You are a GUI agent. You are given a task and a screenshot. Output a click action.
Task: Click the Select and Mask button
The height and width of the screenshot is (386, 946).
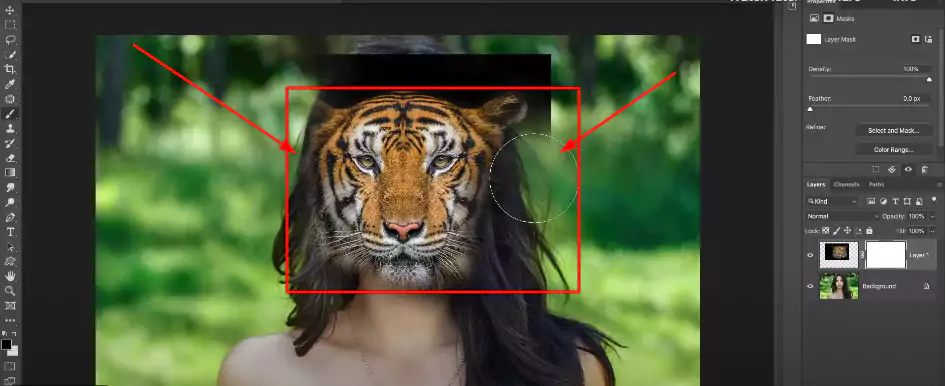[894, 130]
